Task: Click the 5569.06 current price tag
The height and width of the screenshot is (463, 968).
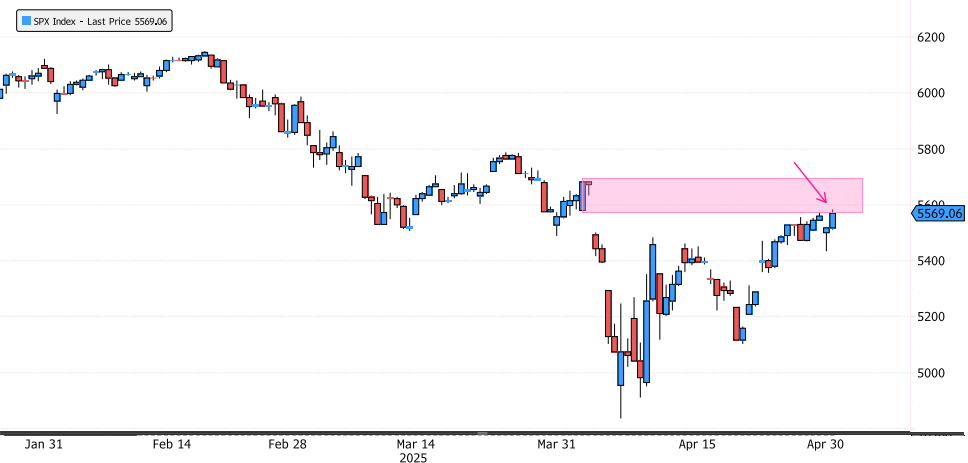Action: tap(939, 213)
